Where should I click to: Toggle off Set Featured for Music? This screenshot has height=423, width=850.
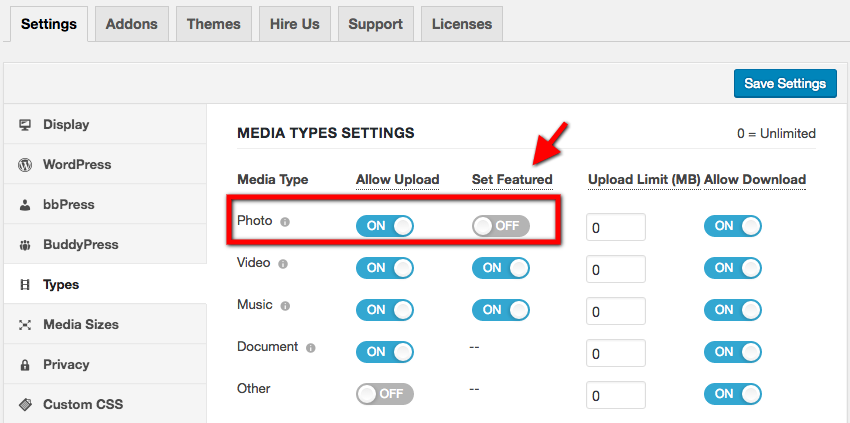(x=500, y=310)
